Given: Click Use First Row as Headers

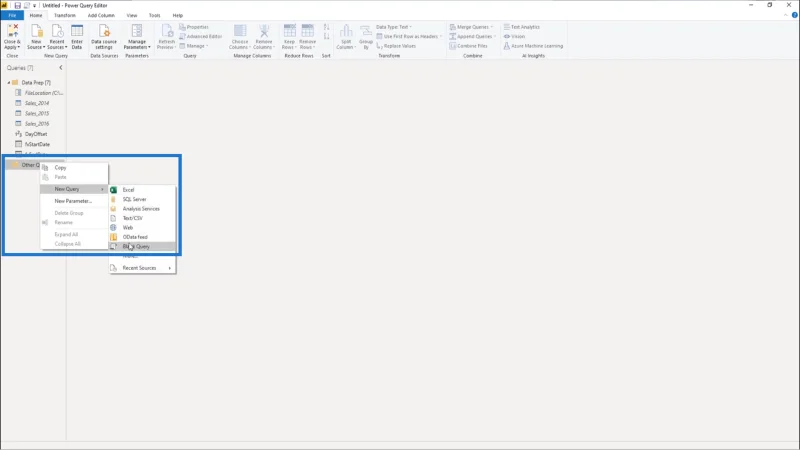Looking at the screenshot, I should tap(409, 36).
